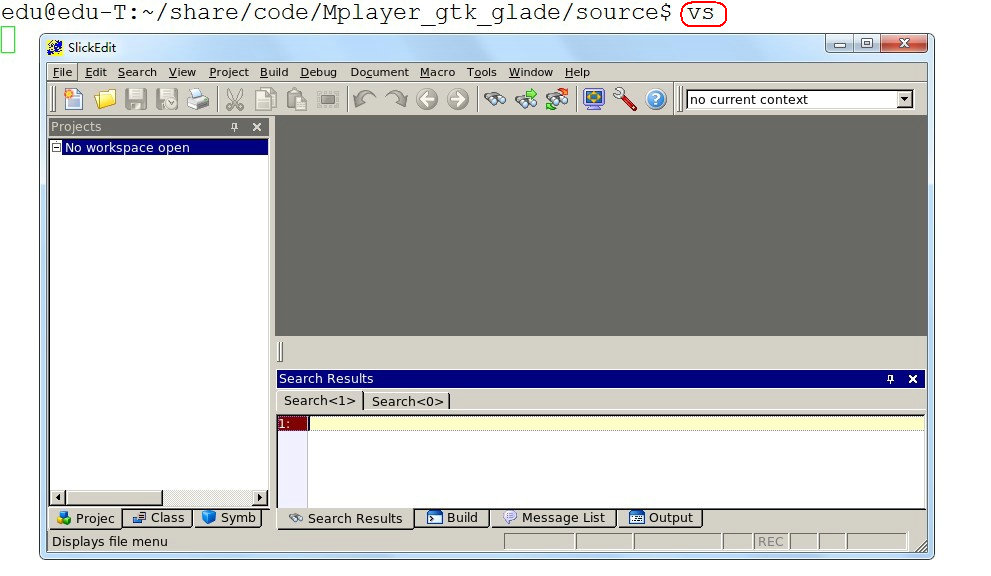Screen dimensions: 991x576
Task: Close the Search Results panel
Action: pyautogui.click(x=913, y=379)
